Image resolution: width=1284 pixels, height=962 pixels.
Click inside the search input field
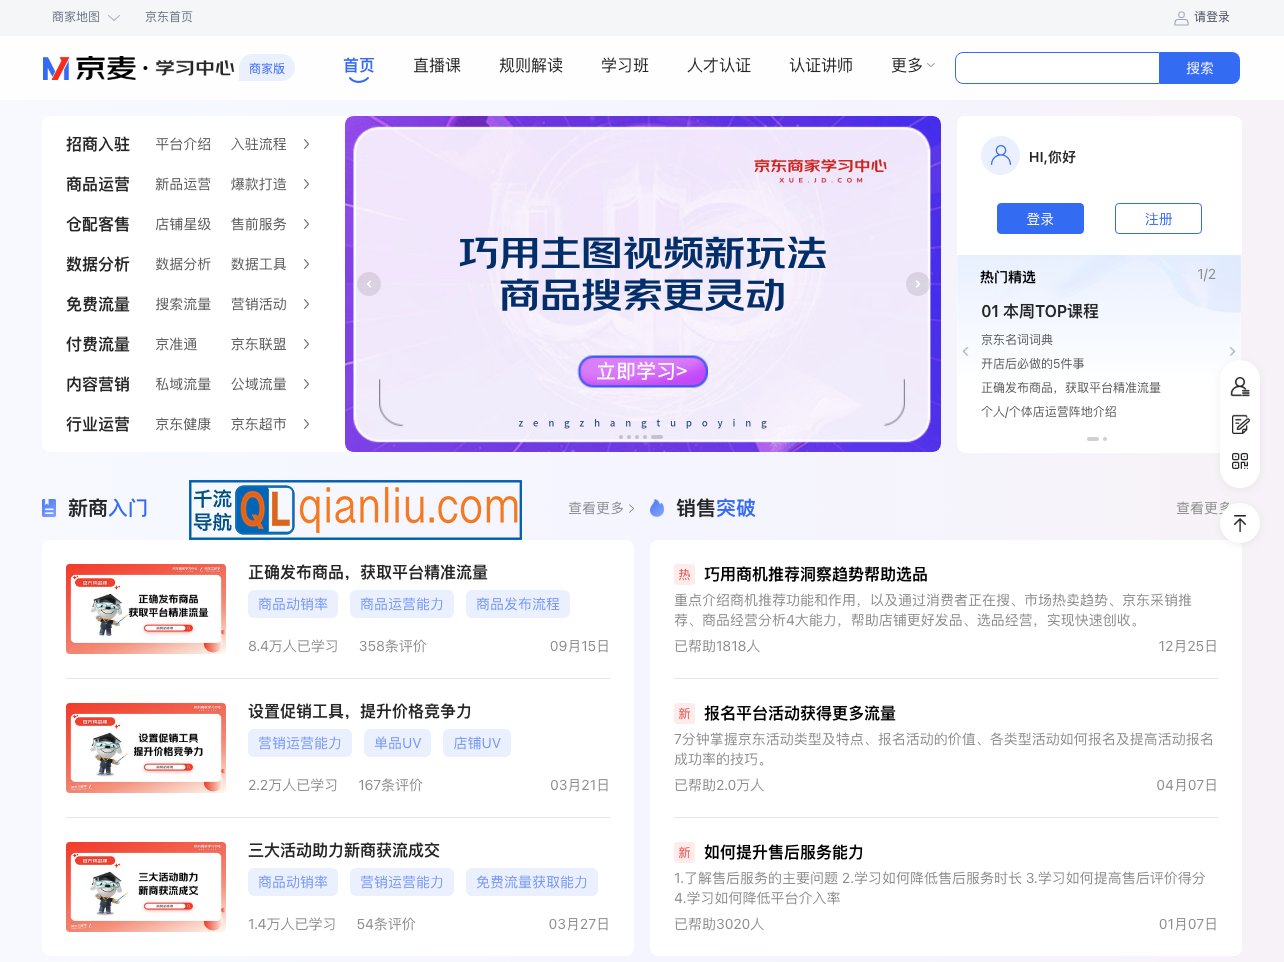click(1057, 68)
